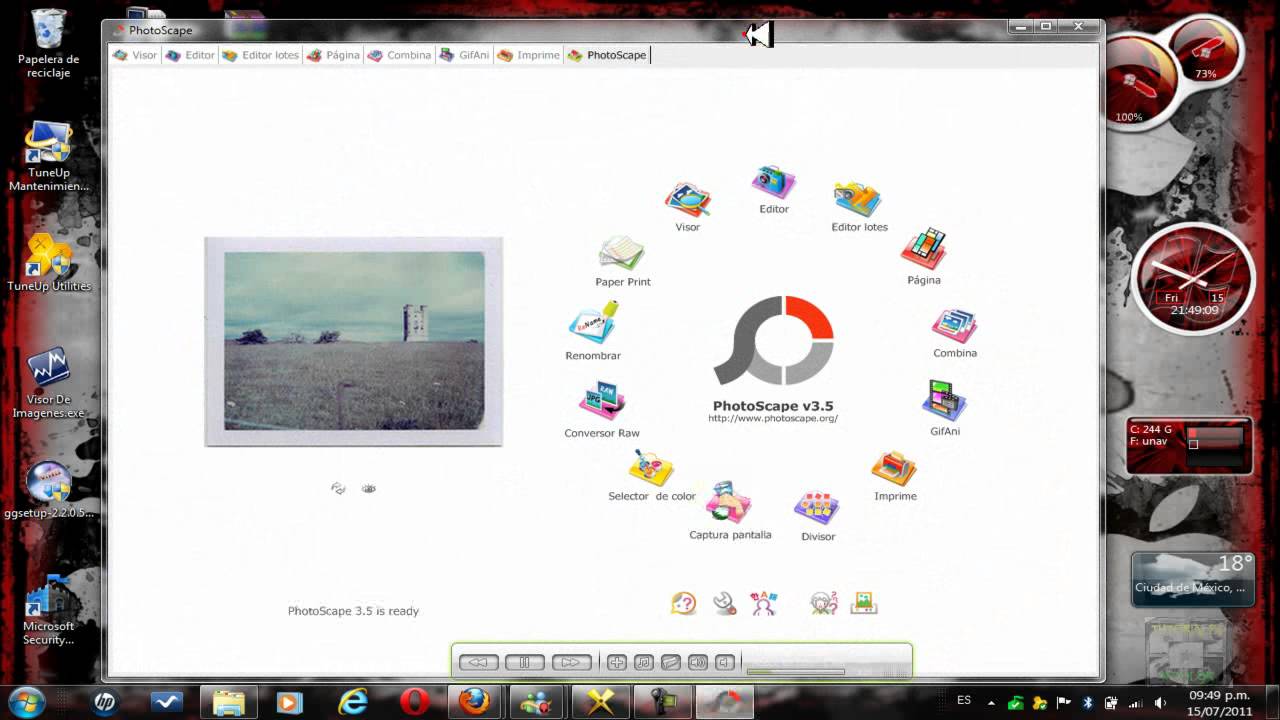Image resolution: width=1280 pixels, height=720 pixels.
Task: Click the quiet speaker mute button in player
Action: pos(725,662)
